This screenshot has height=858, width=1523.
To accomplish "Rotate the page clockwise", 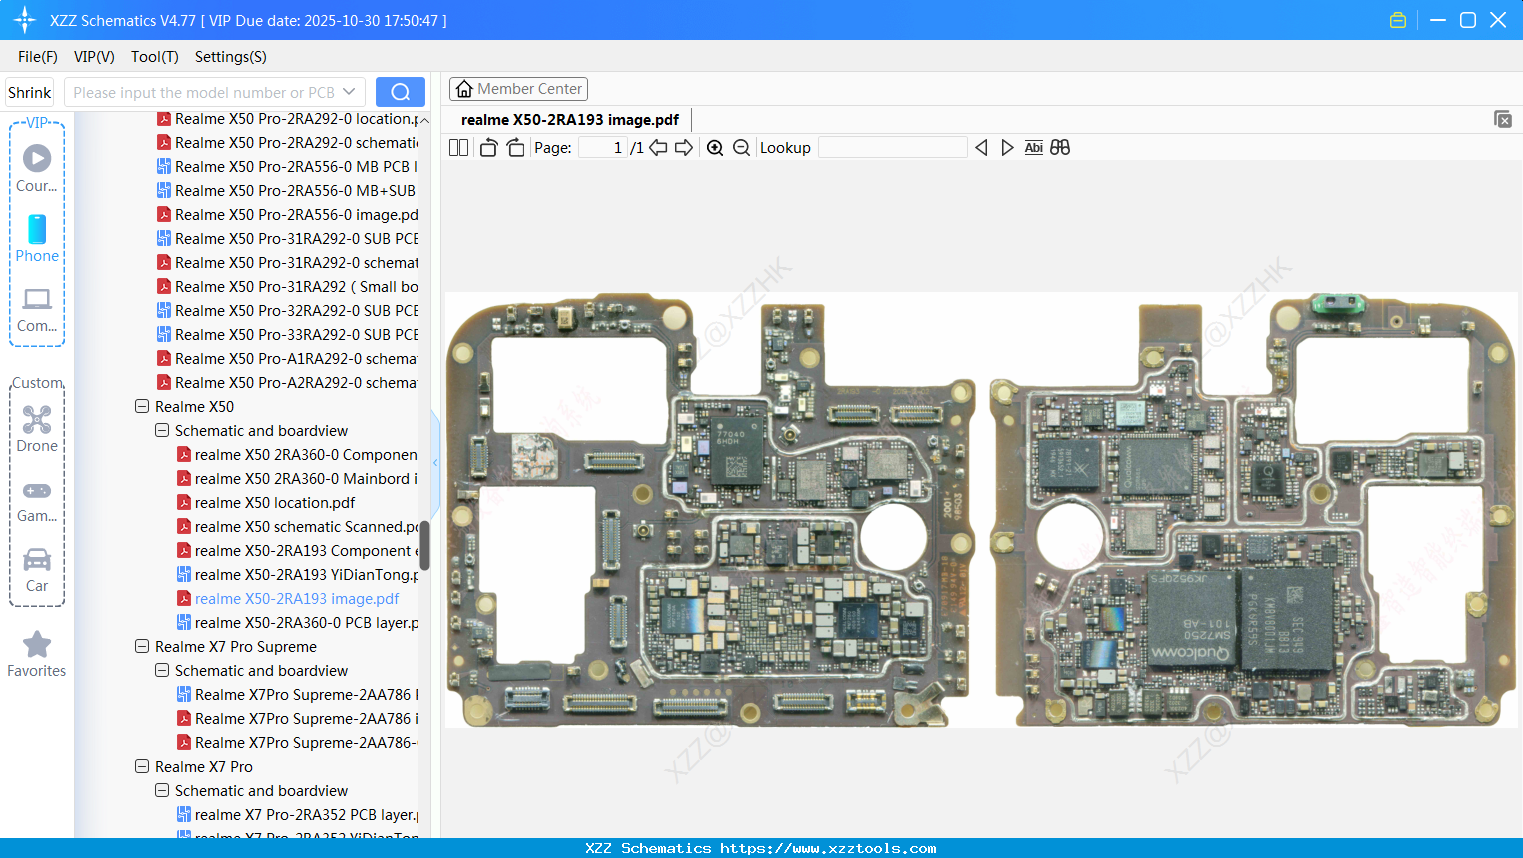I will tap(515, 148).
